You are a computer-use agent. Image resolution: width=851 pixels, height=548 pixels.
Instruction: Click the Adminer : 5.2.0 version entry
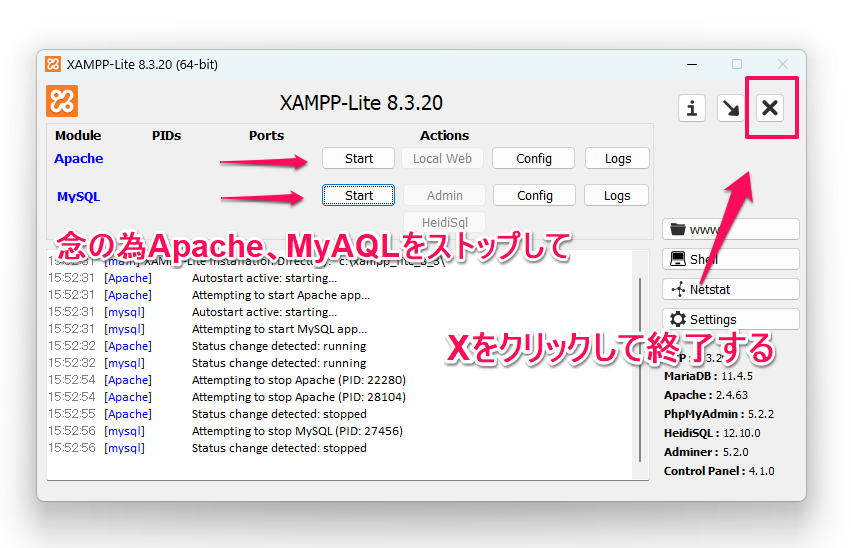click(706, 452)
